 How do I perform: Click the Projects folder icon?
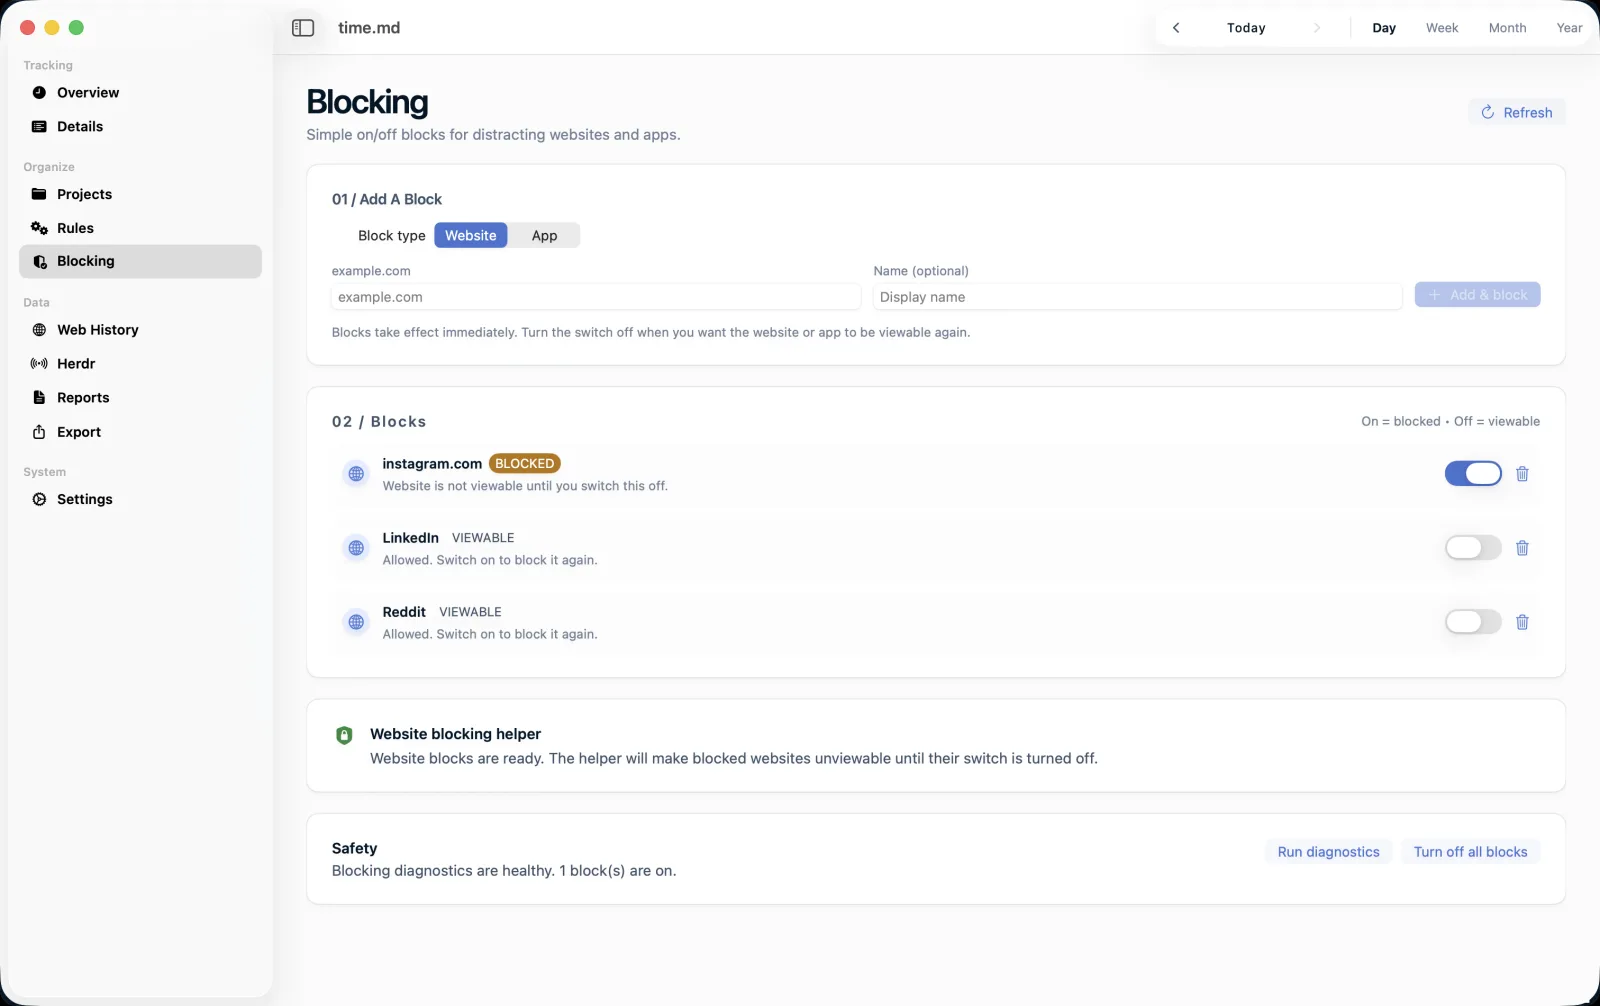(x=39, y=194)
